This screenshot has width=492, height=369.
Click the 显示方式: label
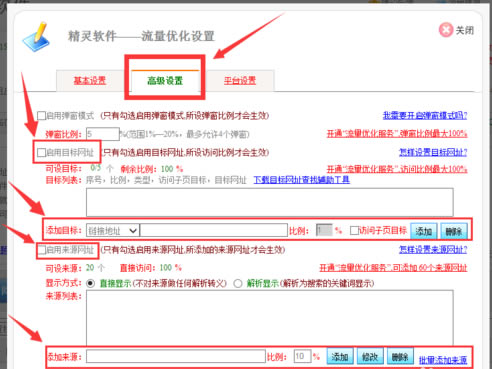(64, 283)
